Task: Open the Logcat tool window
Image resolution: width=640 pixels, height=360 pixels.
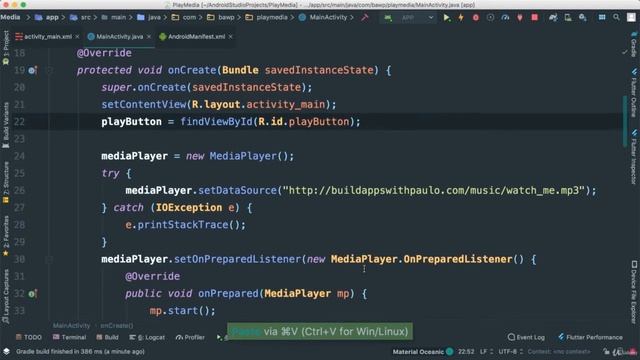Action: point(147,337)
